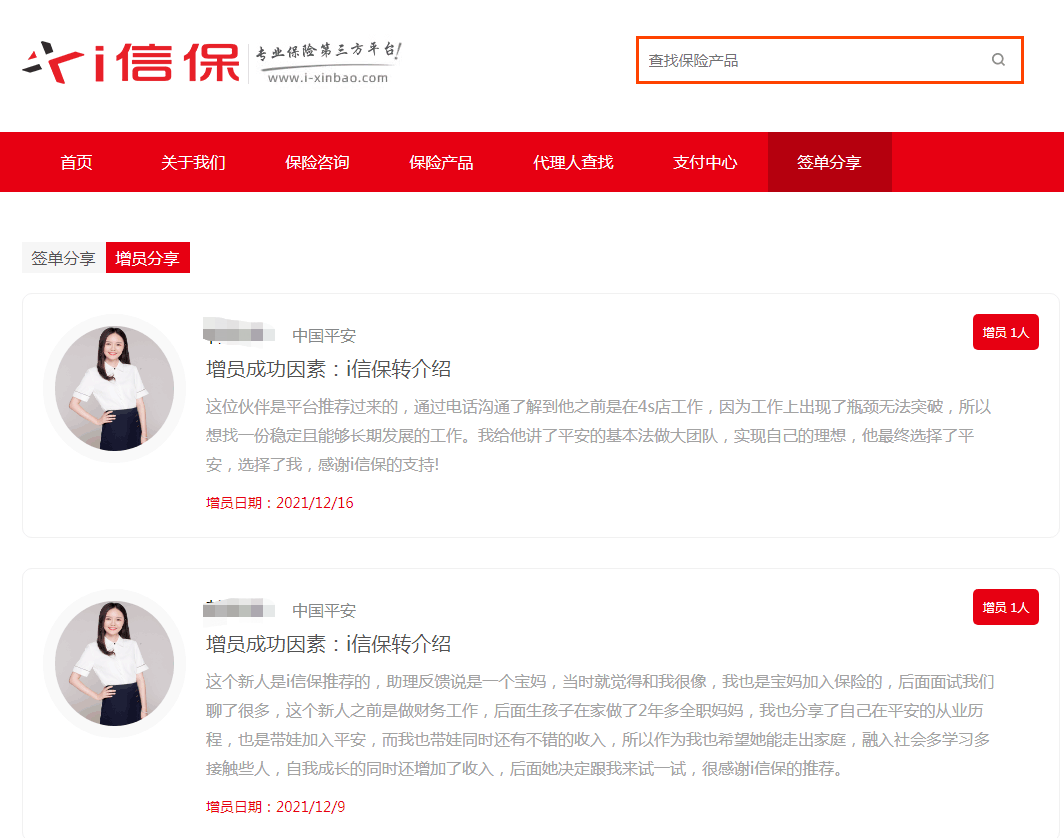Open the 首页 navigation item
Image resolution: width=1064 pixels, height=838 pixels.
[x=74, y=162]
